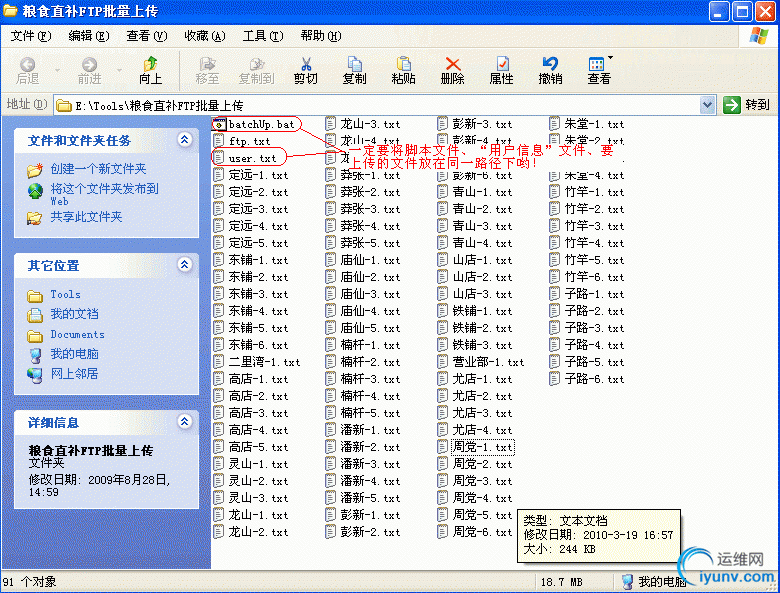Open the 文件(F) menu
Viewport: 780px width, 593px height.
[x=31, y=36]
